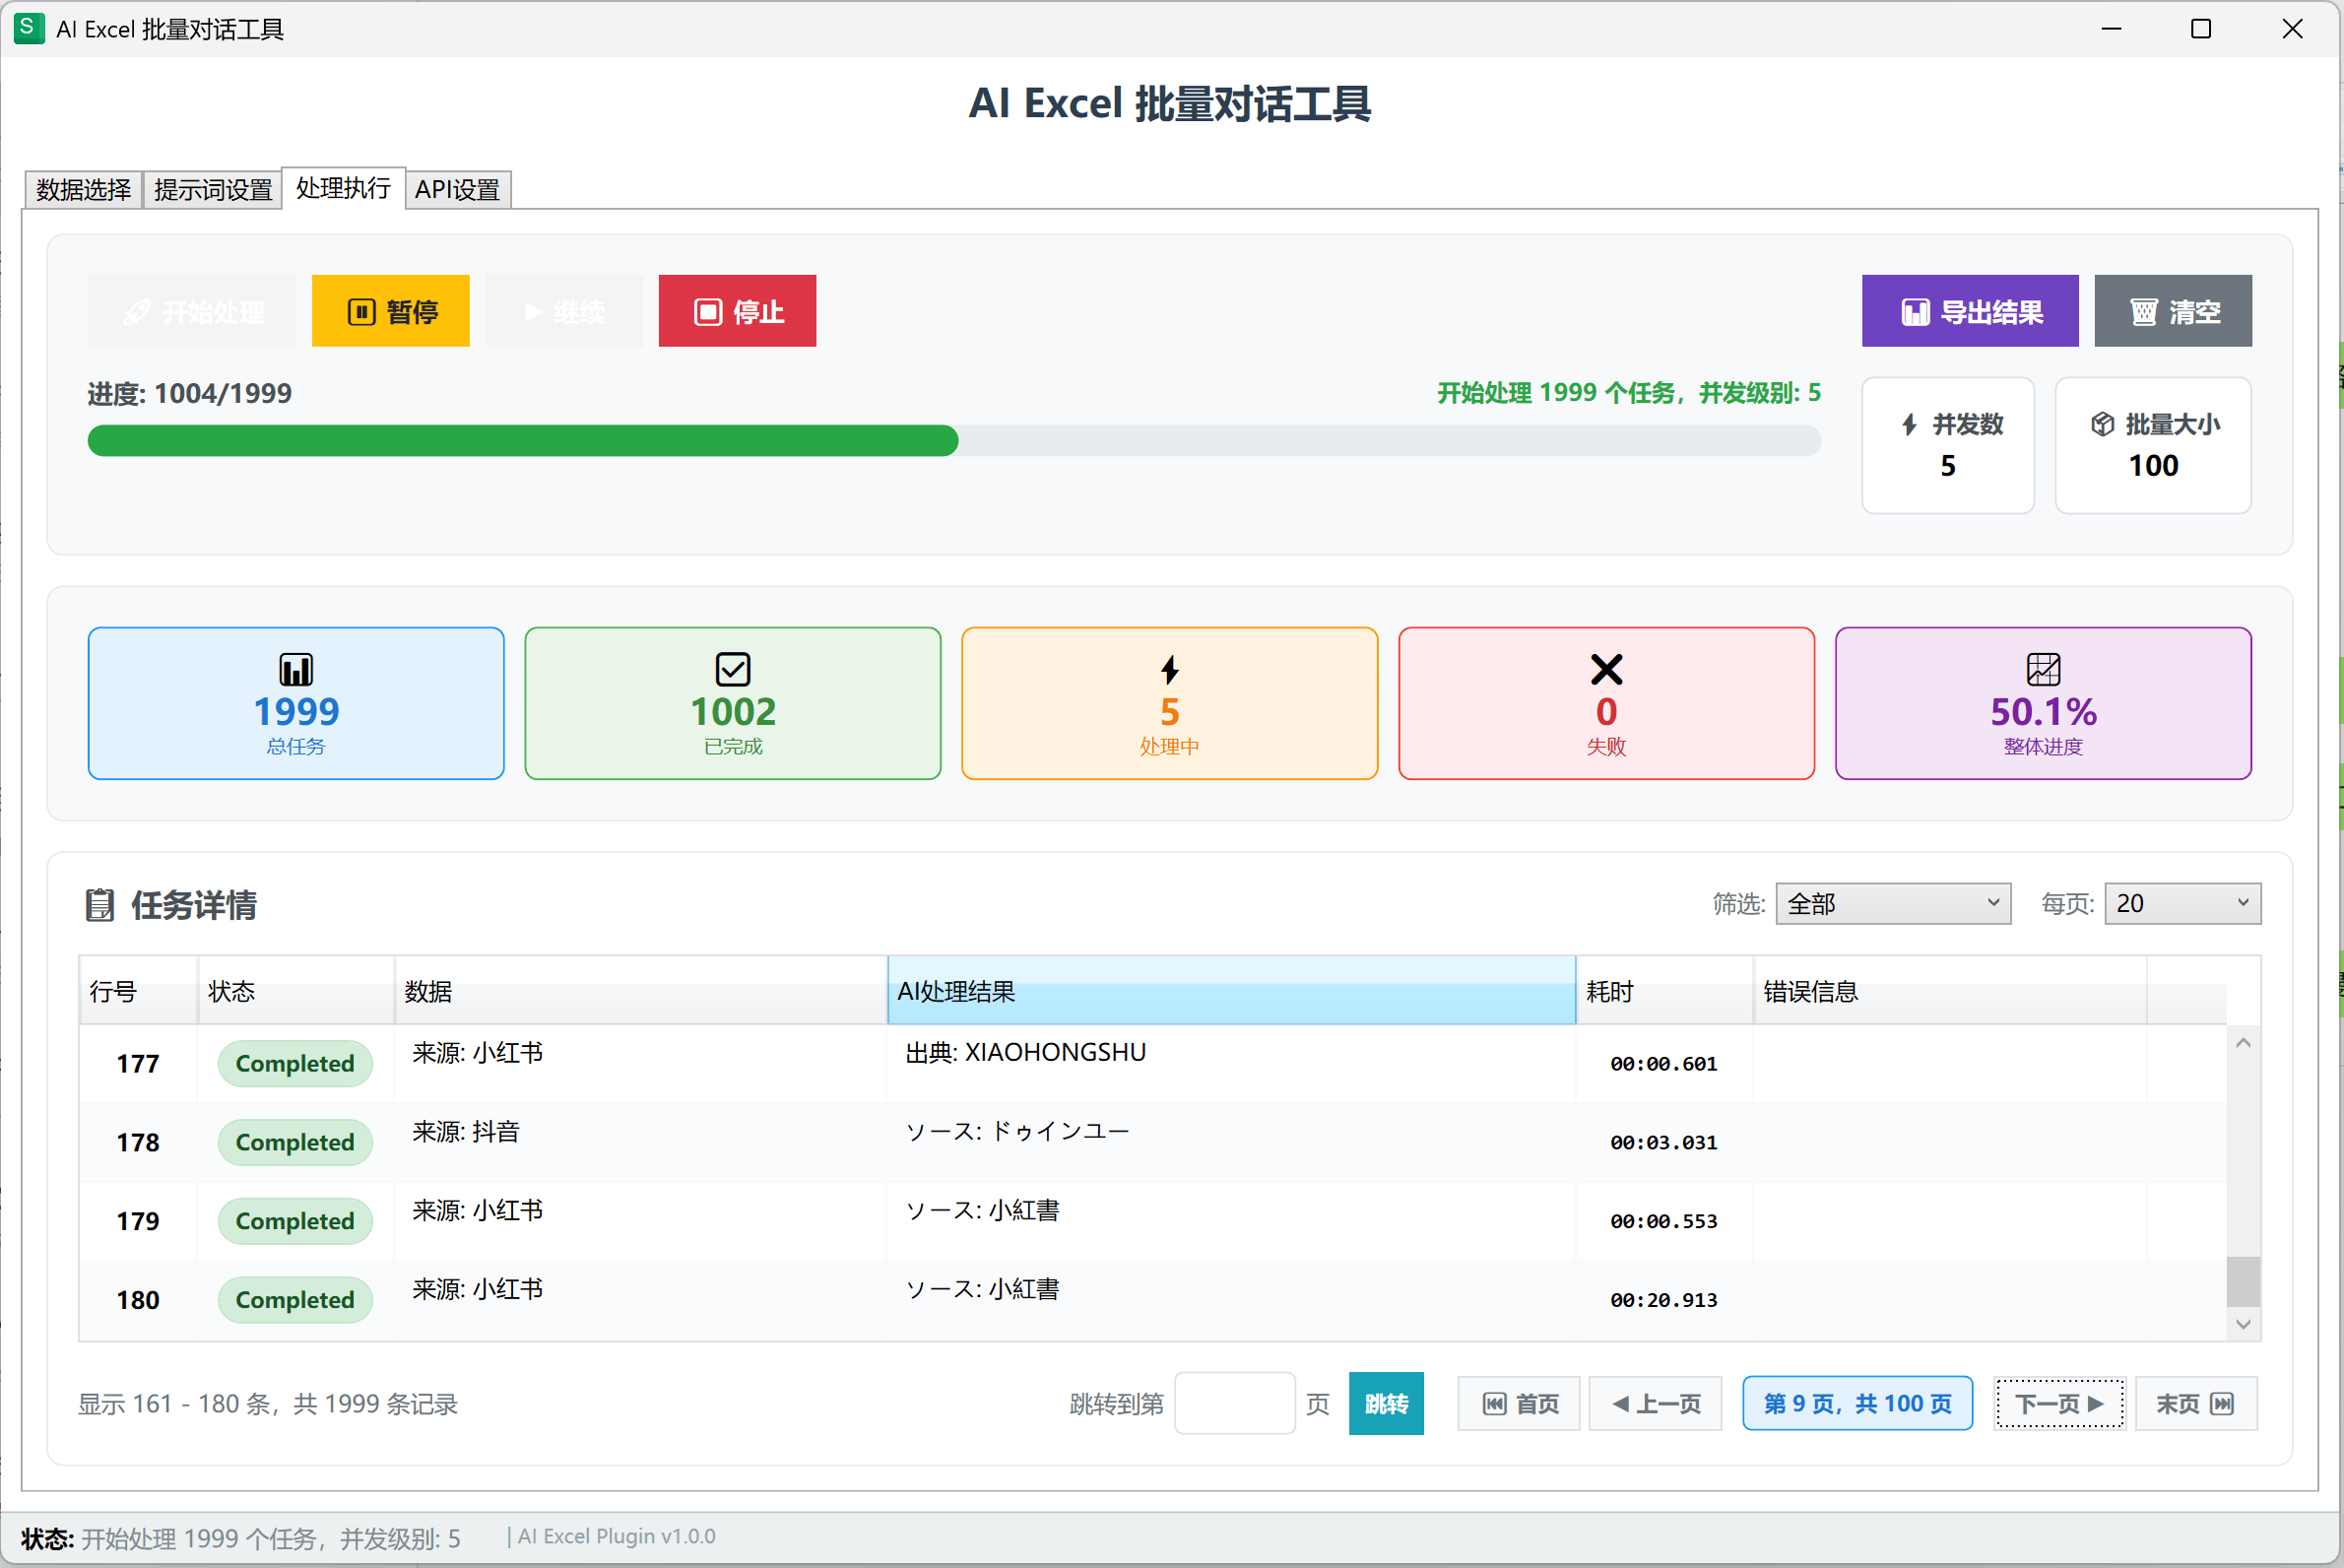
Task: Go to first page with 首页
Action: pos(1519,1403)
